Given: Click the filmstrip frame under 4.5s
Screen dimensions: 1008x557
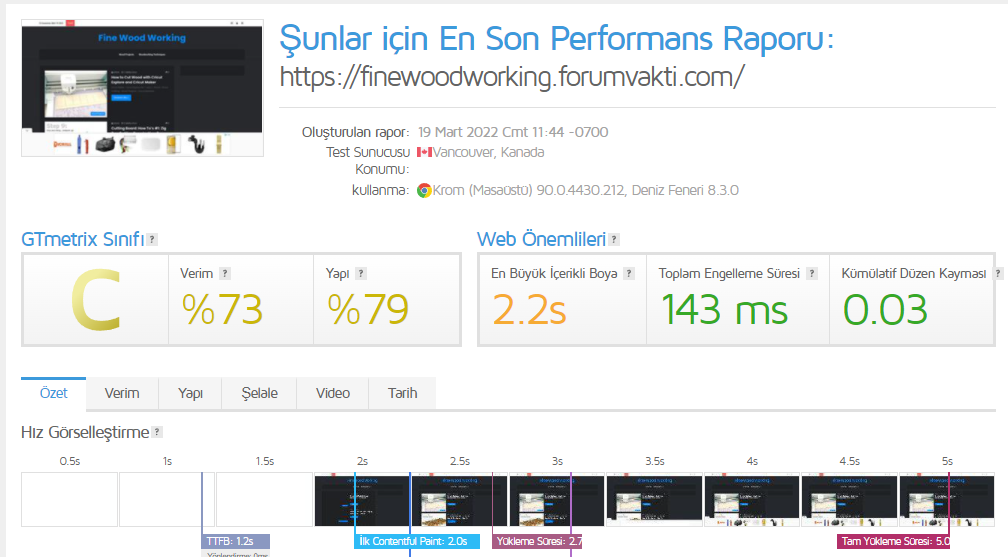Looking at the screenshot, I should (849, 500).
